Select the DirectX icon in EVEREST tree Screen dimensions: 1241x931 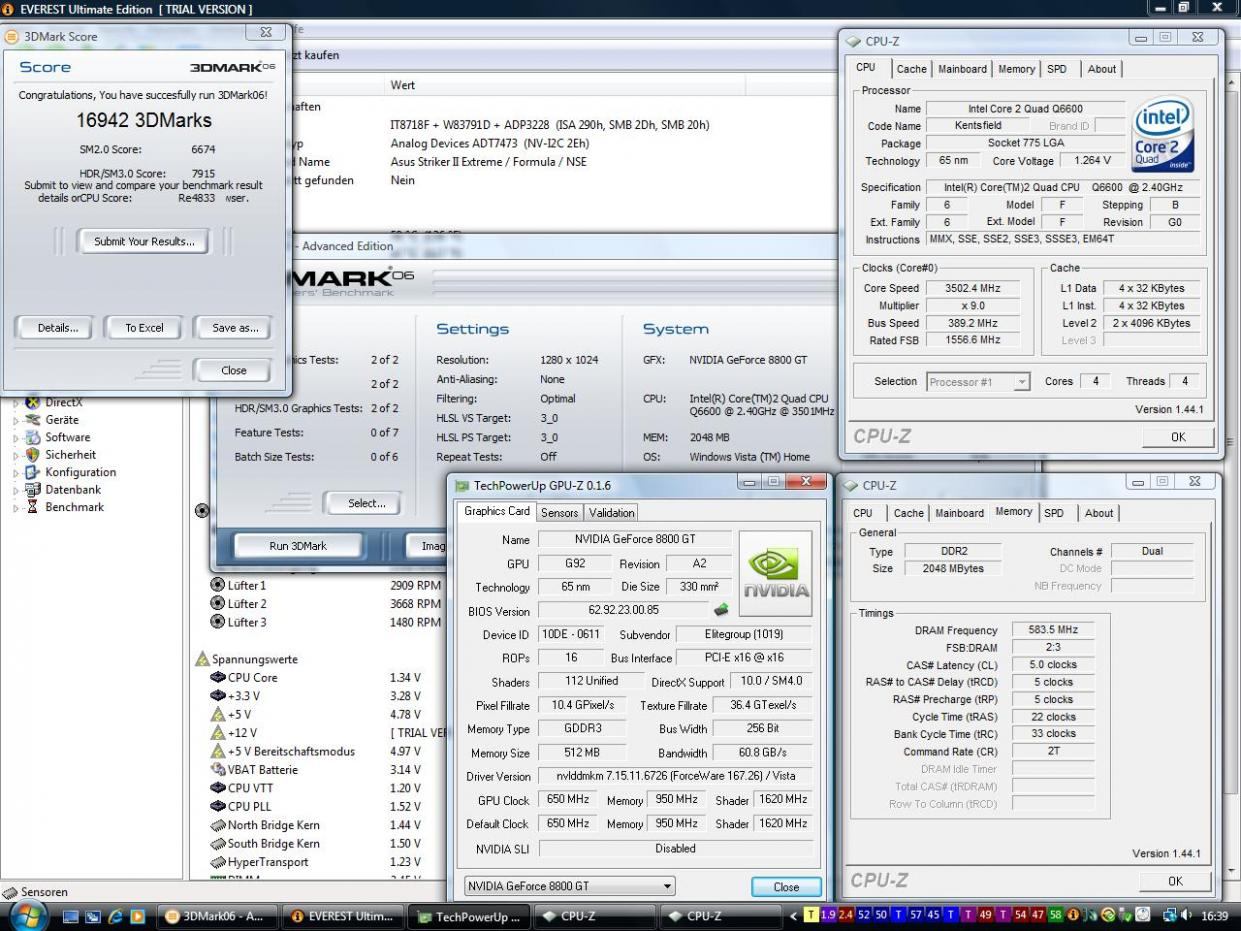pos(32,402)
